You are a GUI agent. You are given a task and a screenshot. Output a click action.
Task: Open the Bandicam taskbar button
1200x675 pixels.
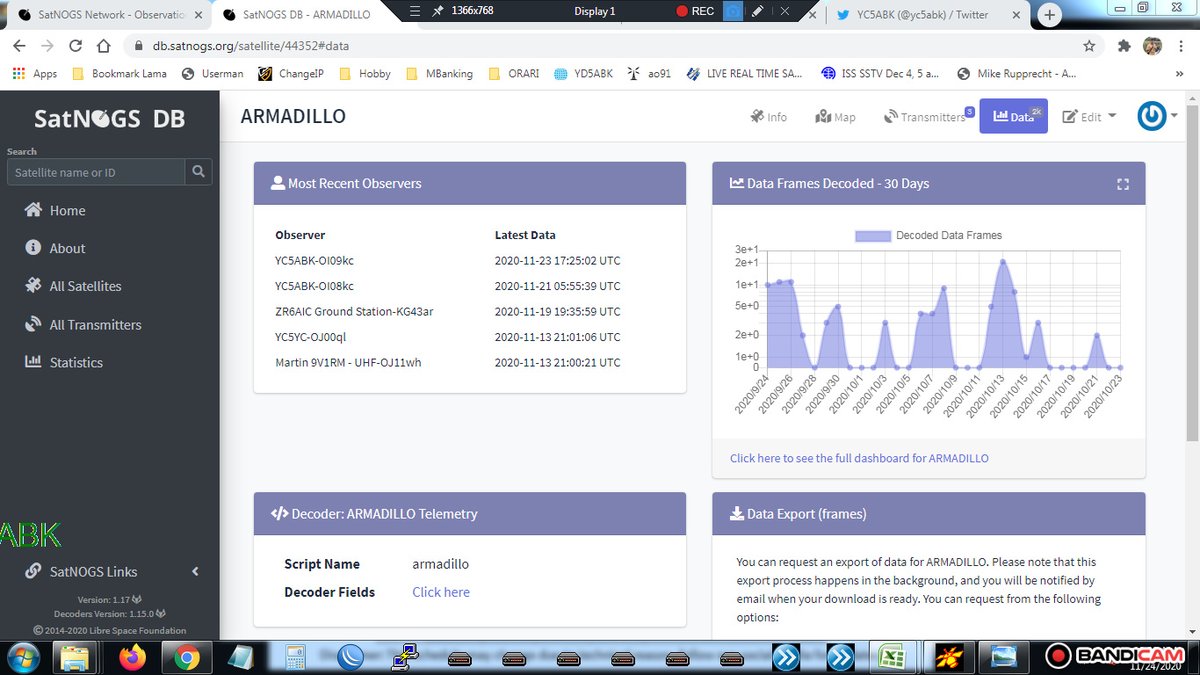[1117, 657]
